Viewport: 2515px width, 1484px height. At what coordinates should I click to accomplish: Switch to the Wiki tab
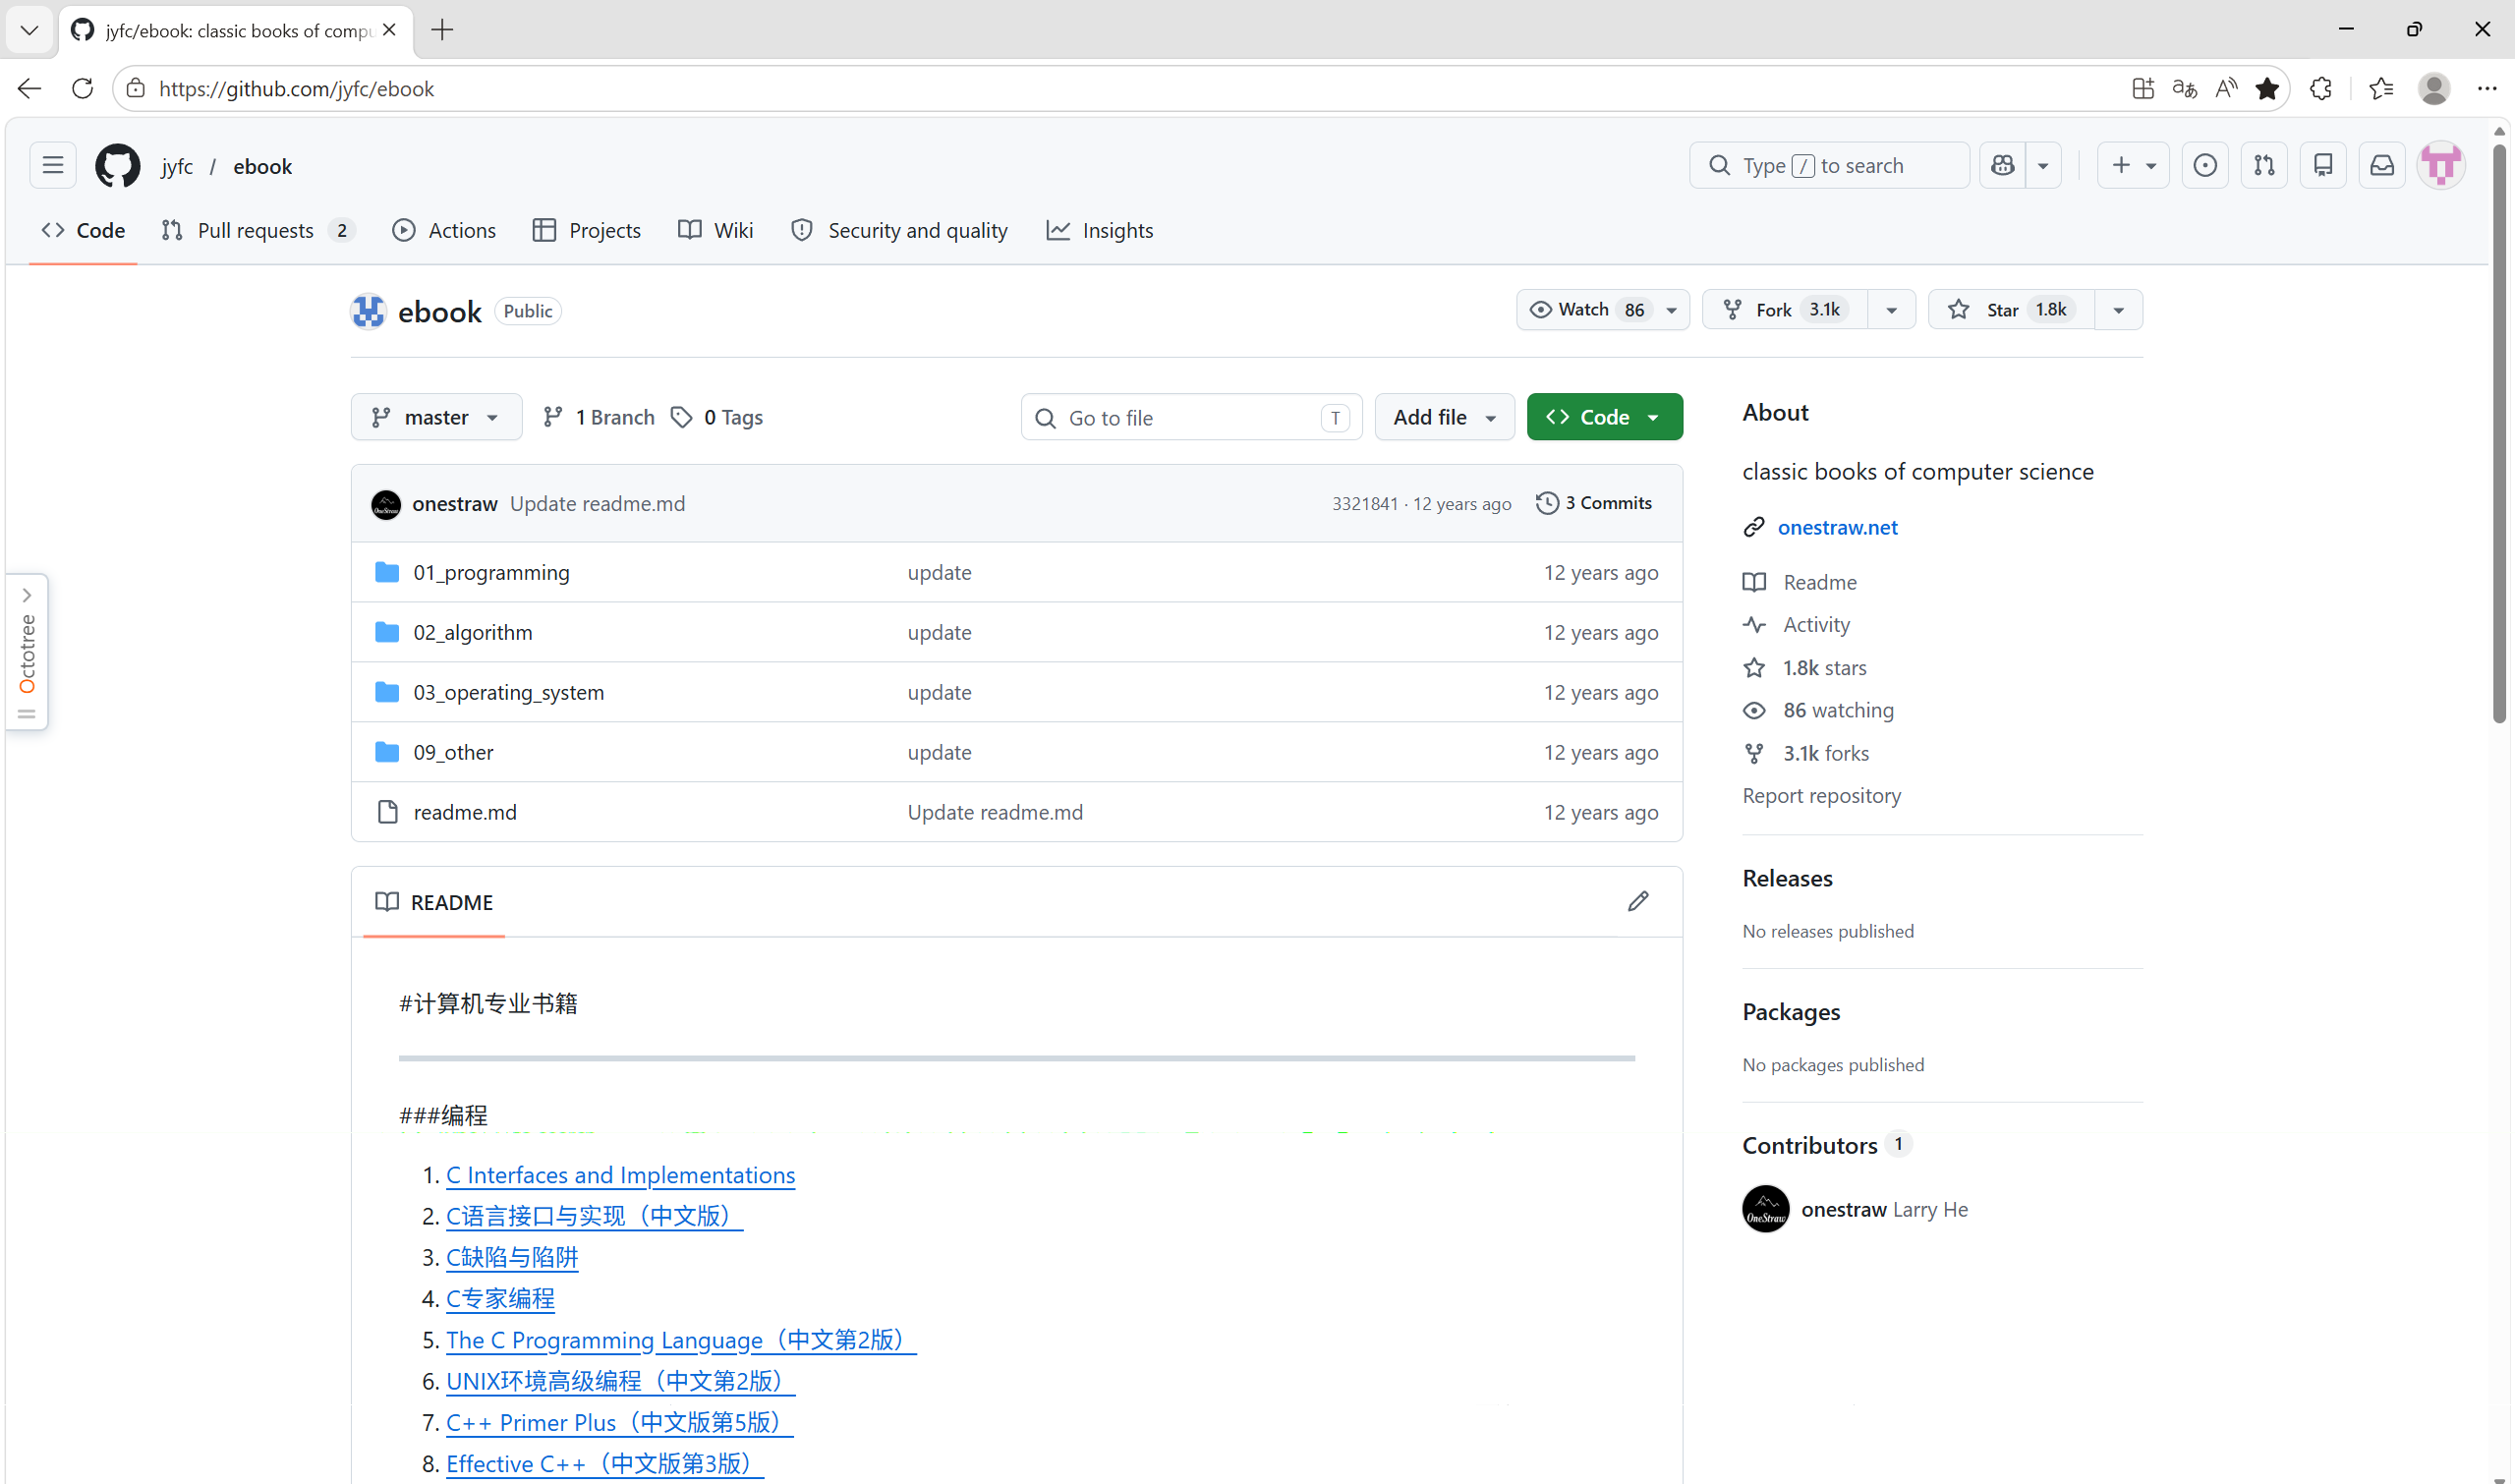coord(716,231)
